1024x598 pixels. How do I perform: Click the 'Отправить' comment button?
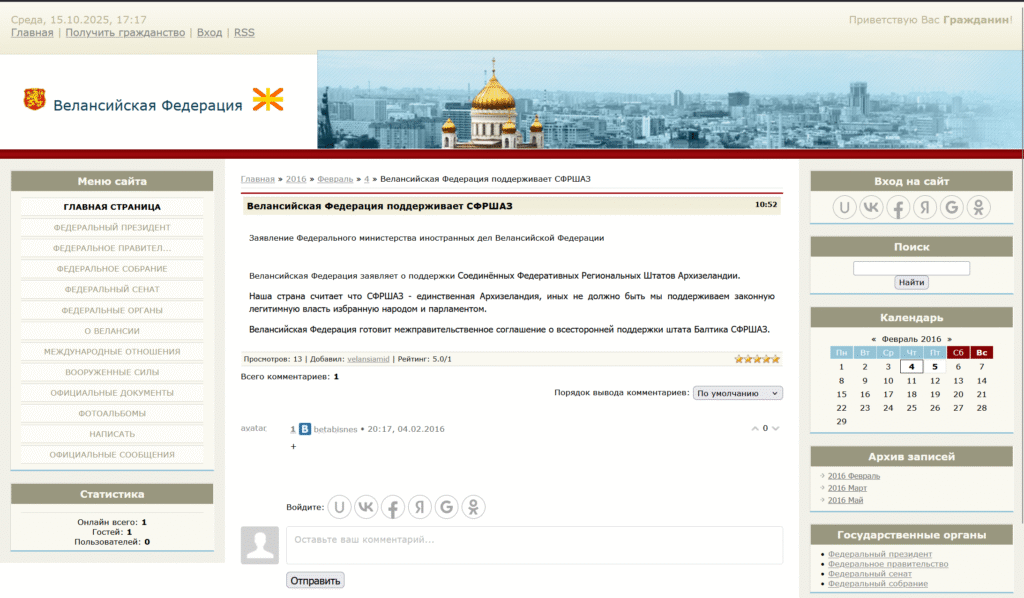pyautogui.click(x=315, y=580)
